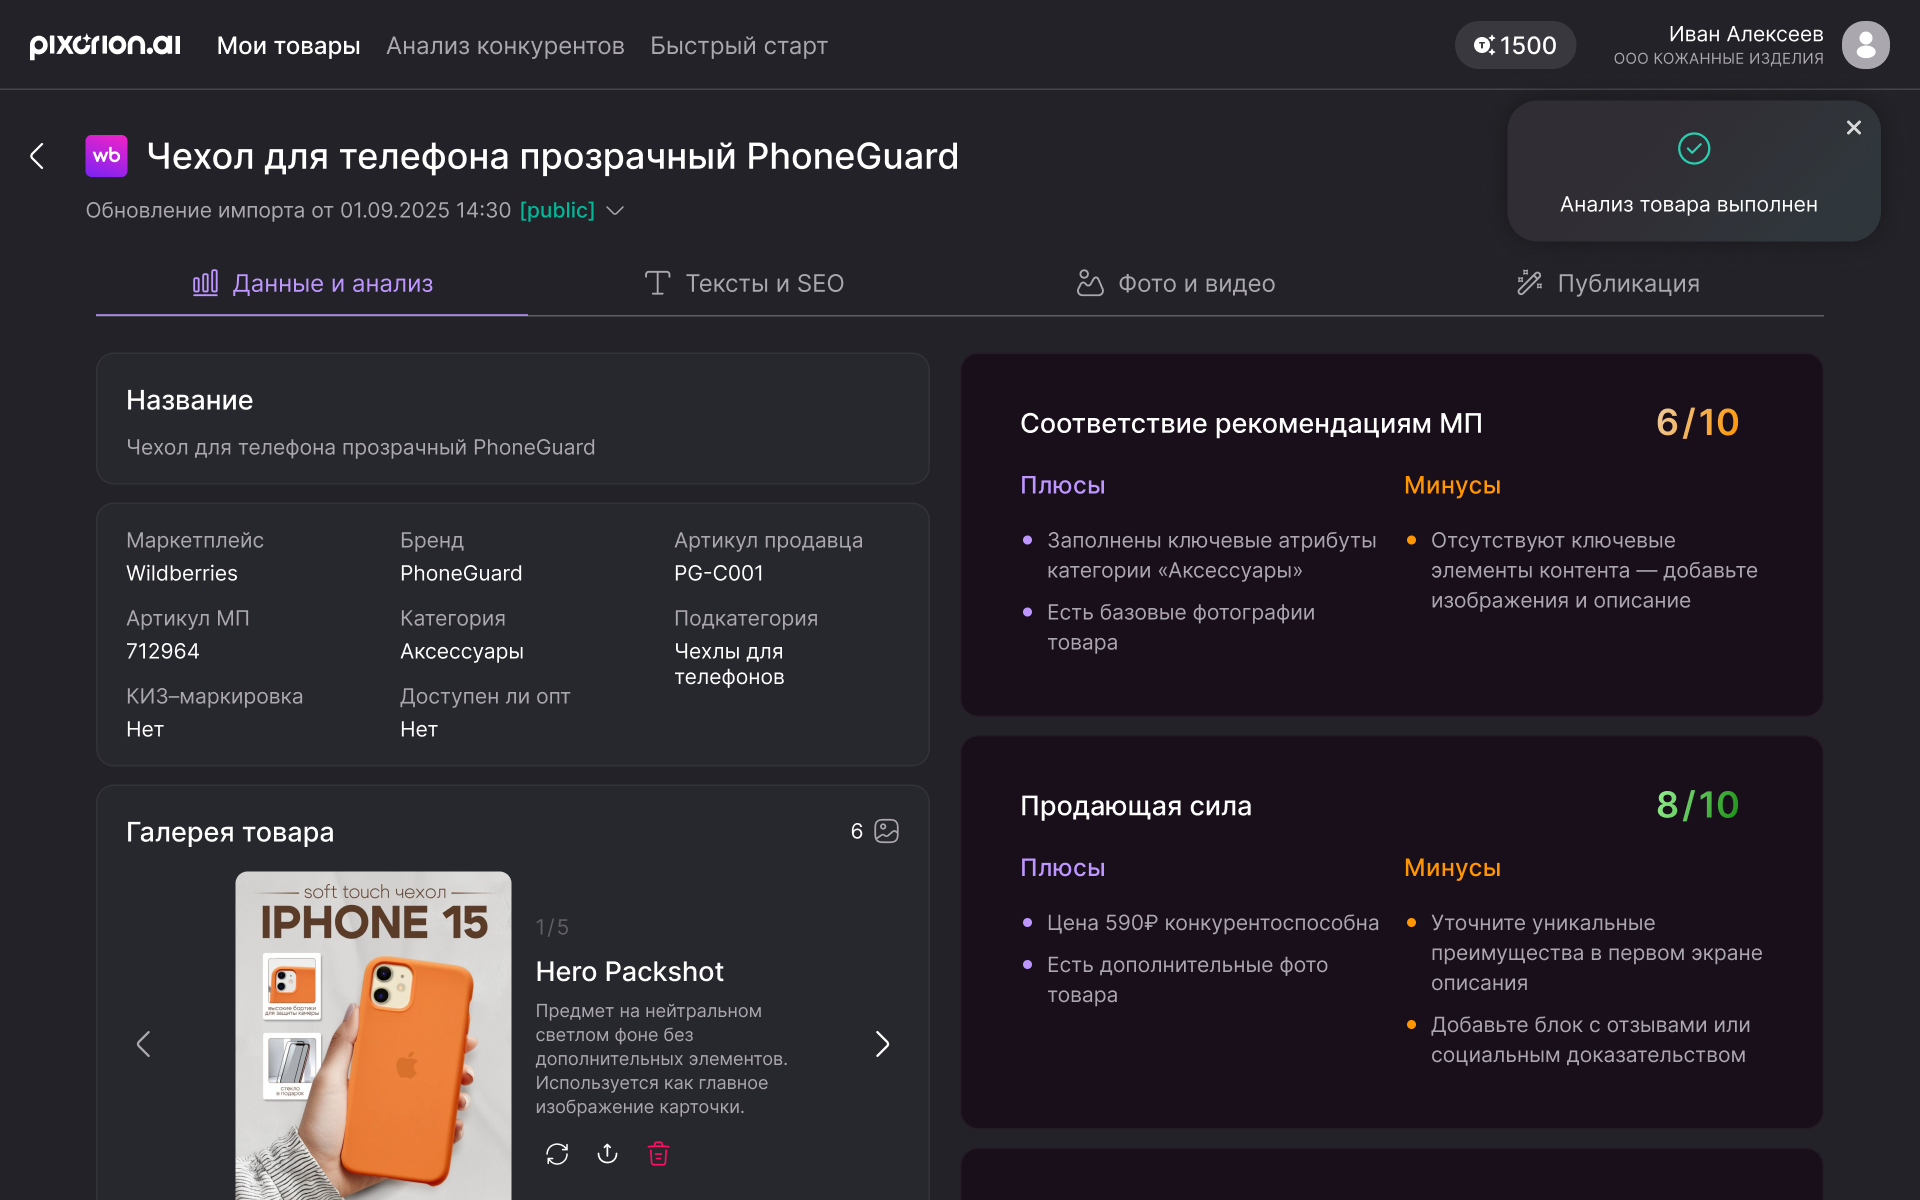Select the Данные и анализ tab
Screen dimensions: 1920x1200
point(312,284)
